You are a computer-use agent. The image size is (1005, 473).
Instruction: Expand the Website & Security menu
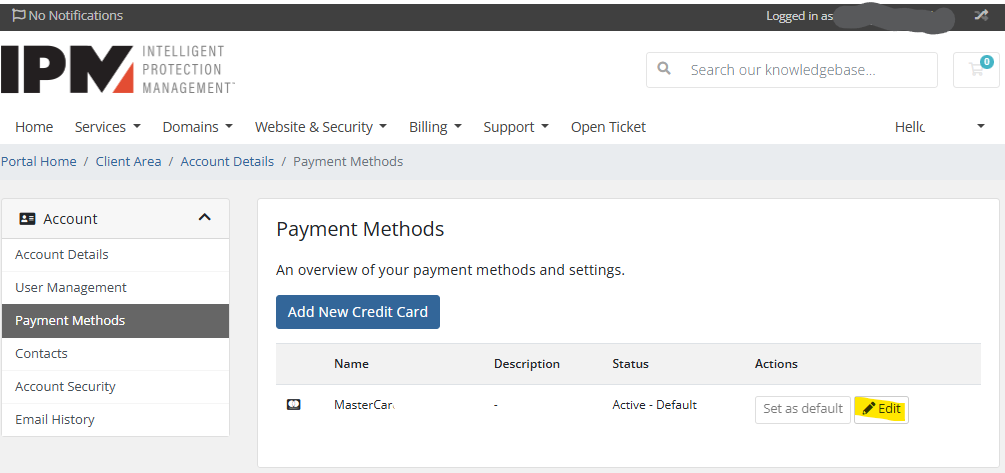point(320,127)
